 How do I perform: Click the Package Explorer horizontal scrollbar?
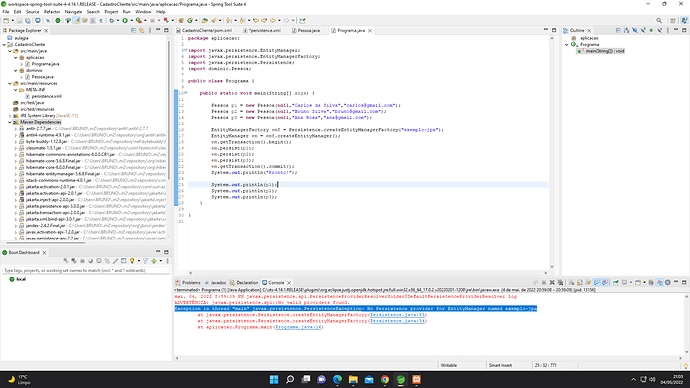coord(46,242)
